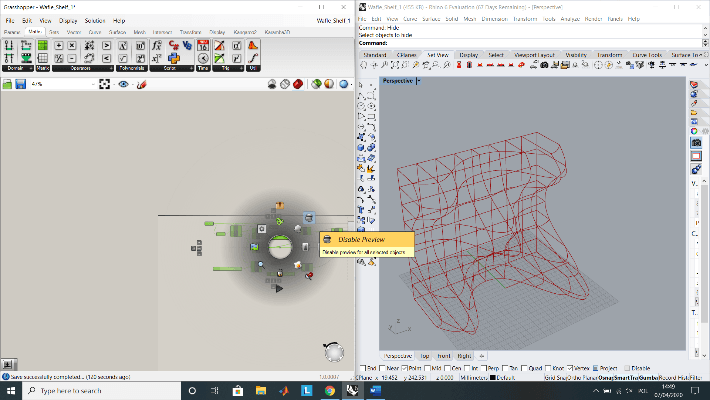This screenshot has width=710, height=400.
Task: Open Chrome from the Windows taskbar
Action: (x=329, y=390)
